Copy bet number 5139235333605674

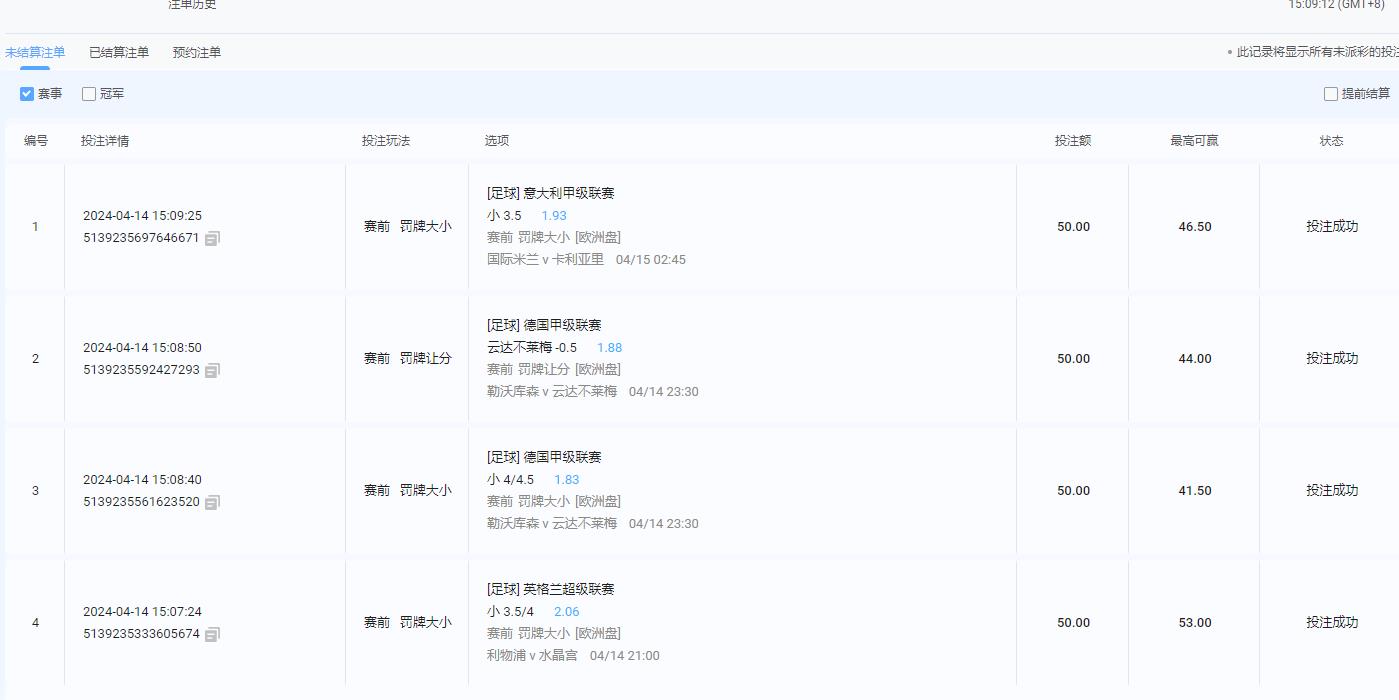212,635
